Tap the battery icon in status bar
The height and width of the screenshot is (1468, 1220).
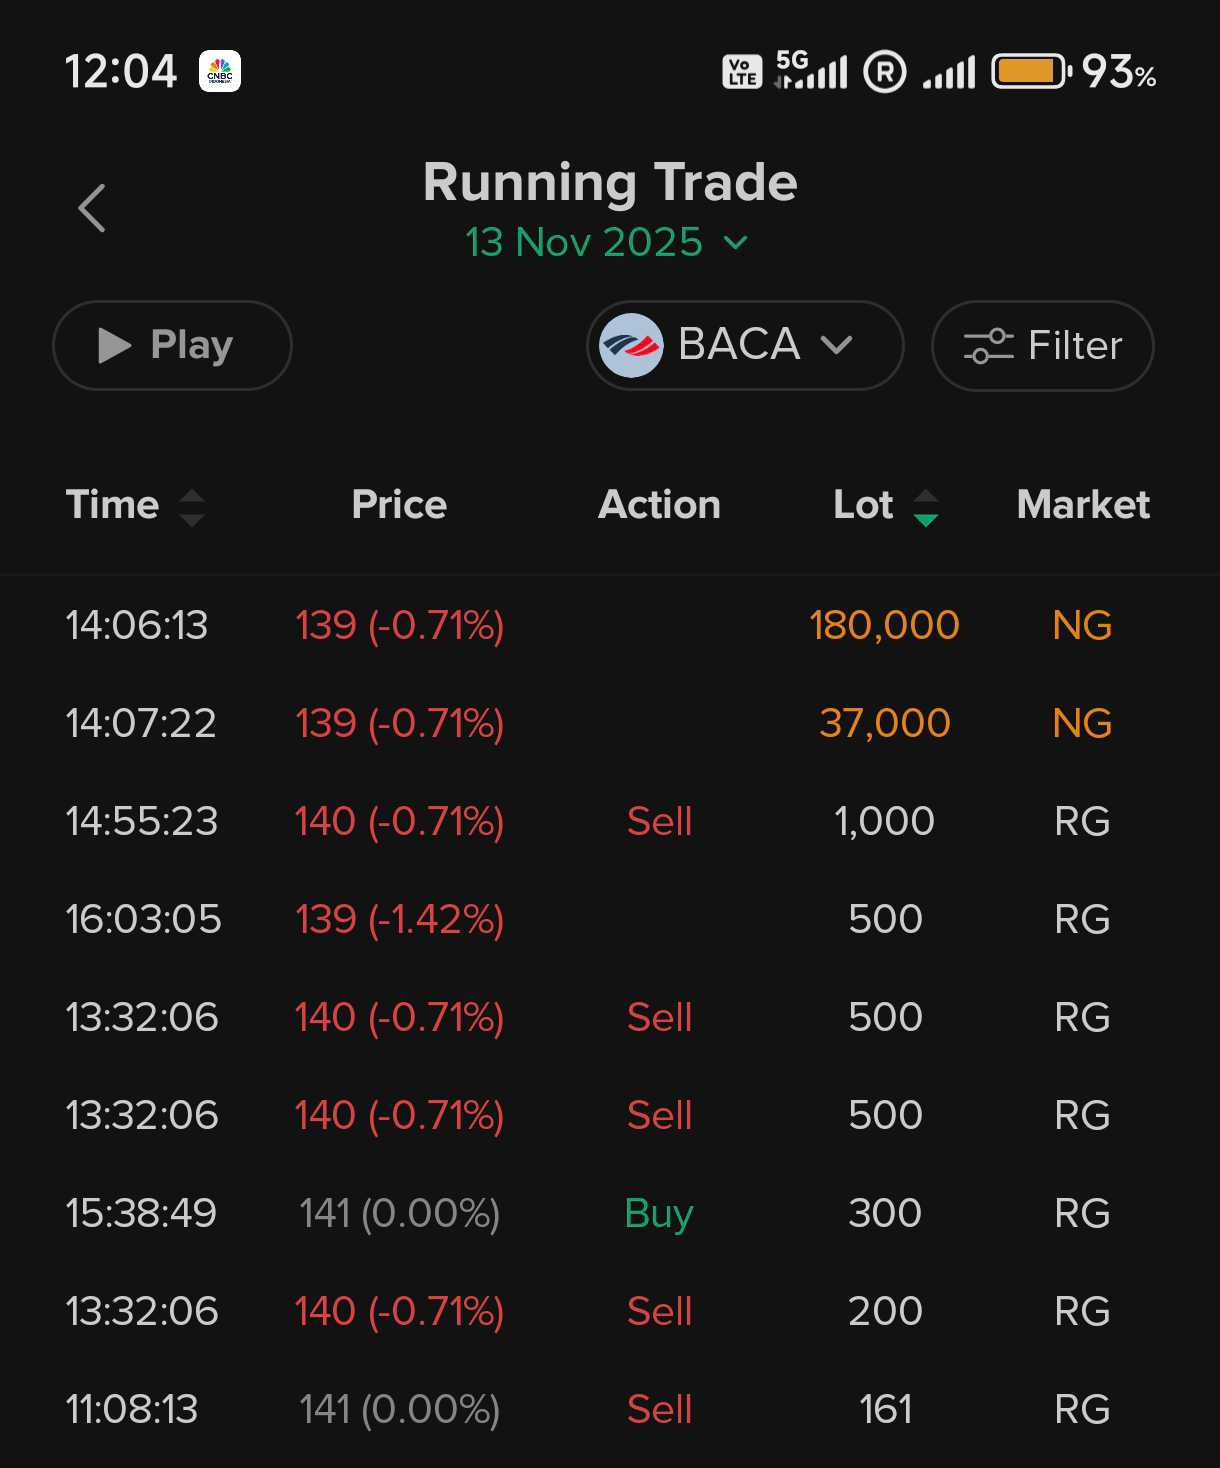(x=1030, y=72)
